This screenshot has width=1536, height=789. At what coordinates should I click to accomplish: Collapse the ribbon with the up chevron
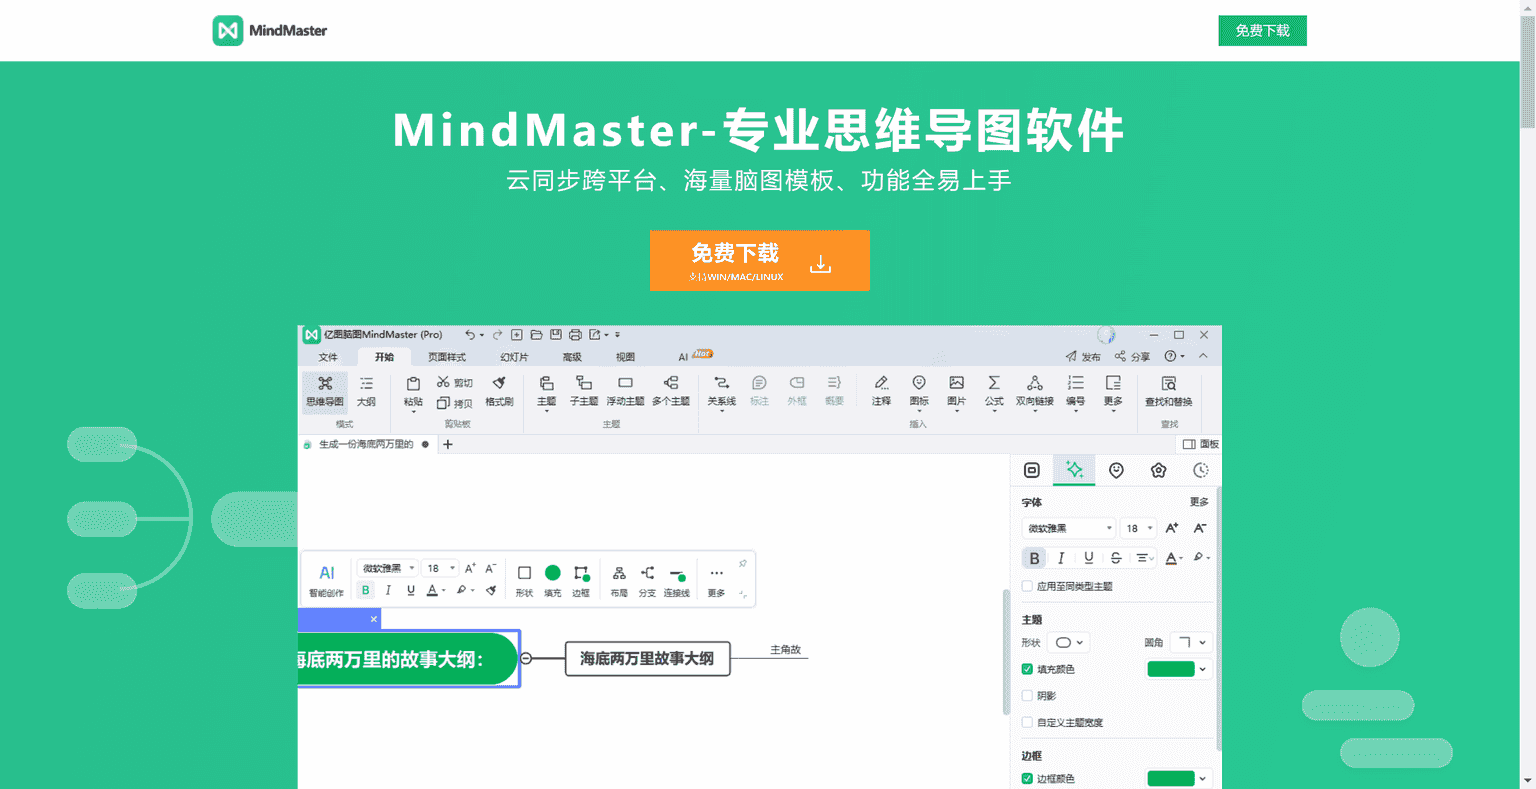pyautogui.click(x=1203, y=356)
